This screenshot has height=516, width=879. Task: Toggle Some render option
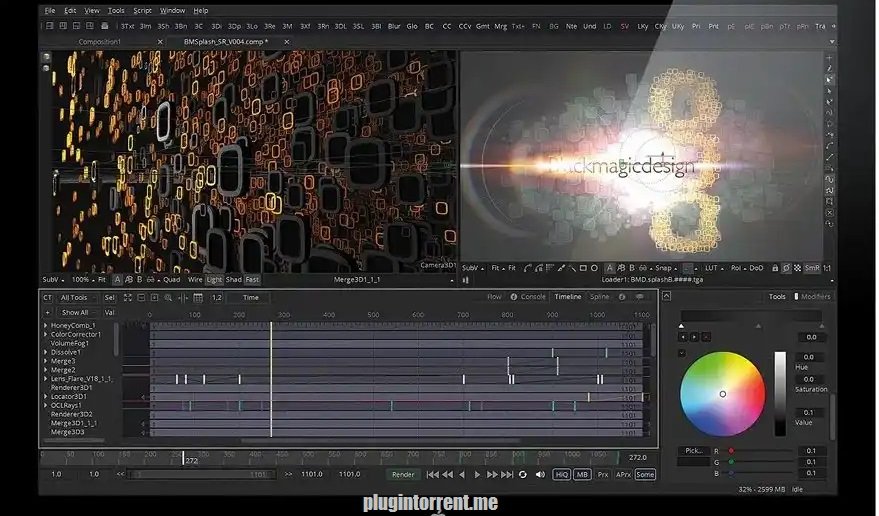click(645, 474)
